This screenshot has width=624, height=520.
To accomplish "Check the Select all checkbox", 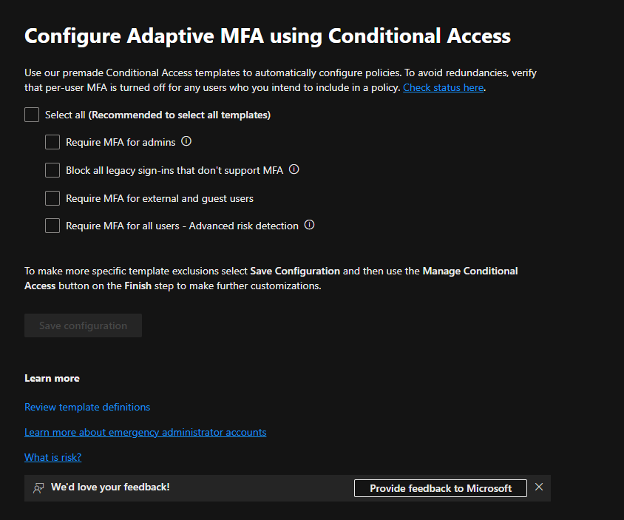I will click(x=32, y=115).
